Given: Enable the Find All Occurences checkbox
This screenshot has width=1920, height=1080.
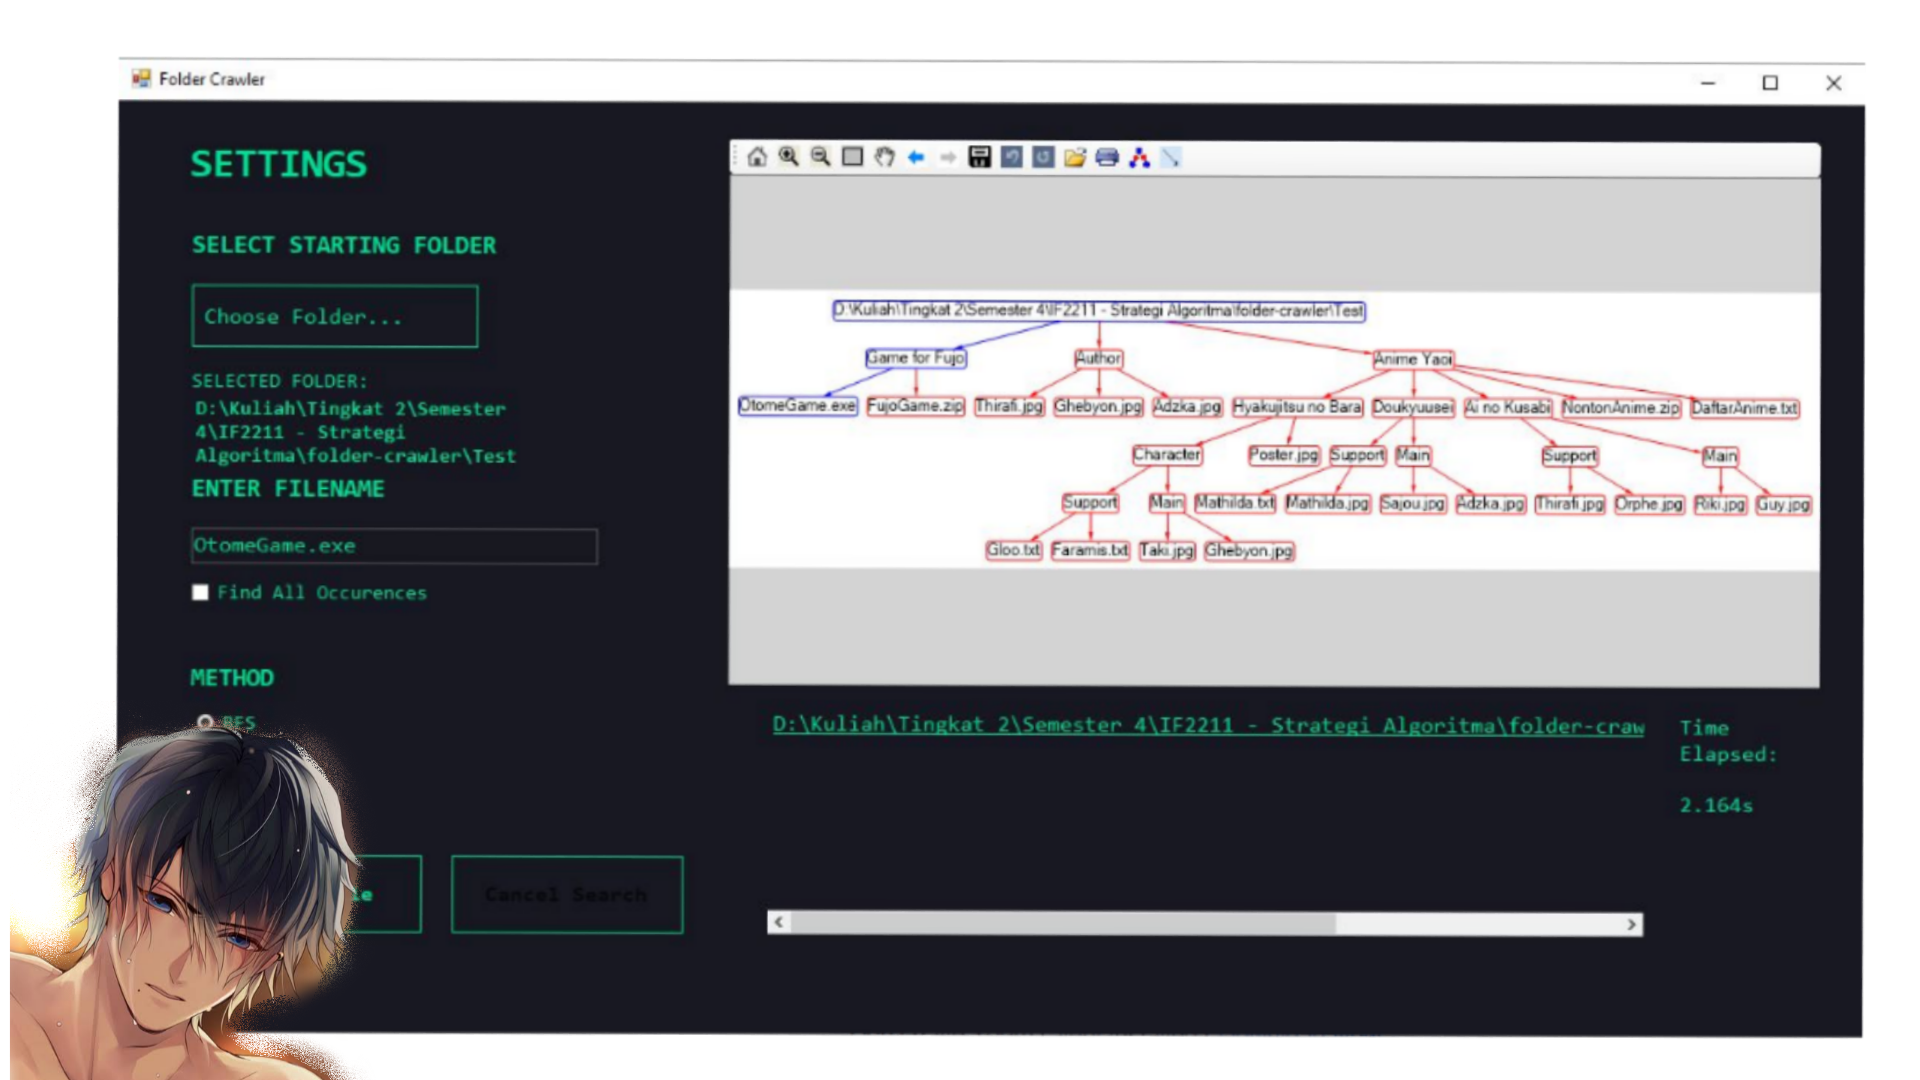Looking at the screenshot, I should coord(201,593).
